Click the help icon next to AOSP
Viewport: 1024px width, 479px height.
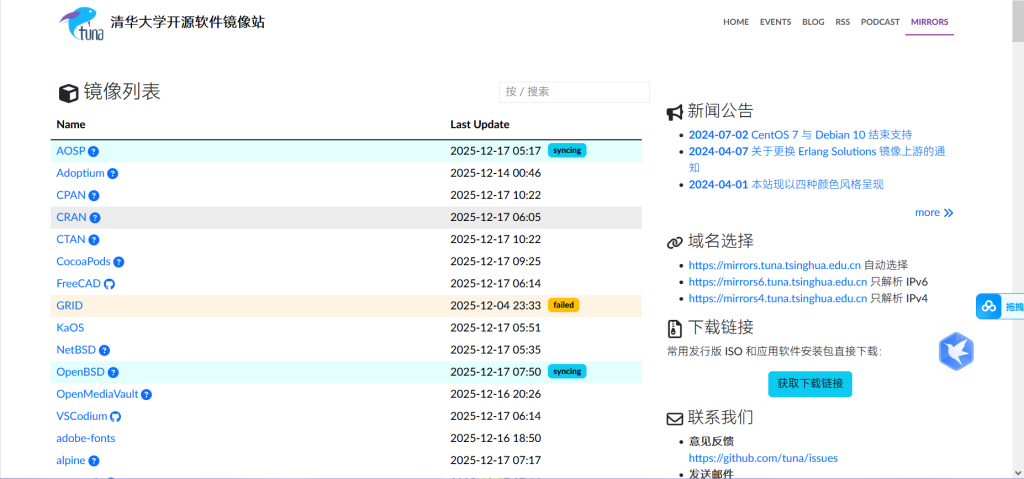(93, 151)
